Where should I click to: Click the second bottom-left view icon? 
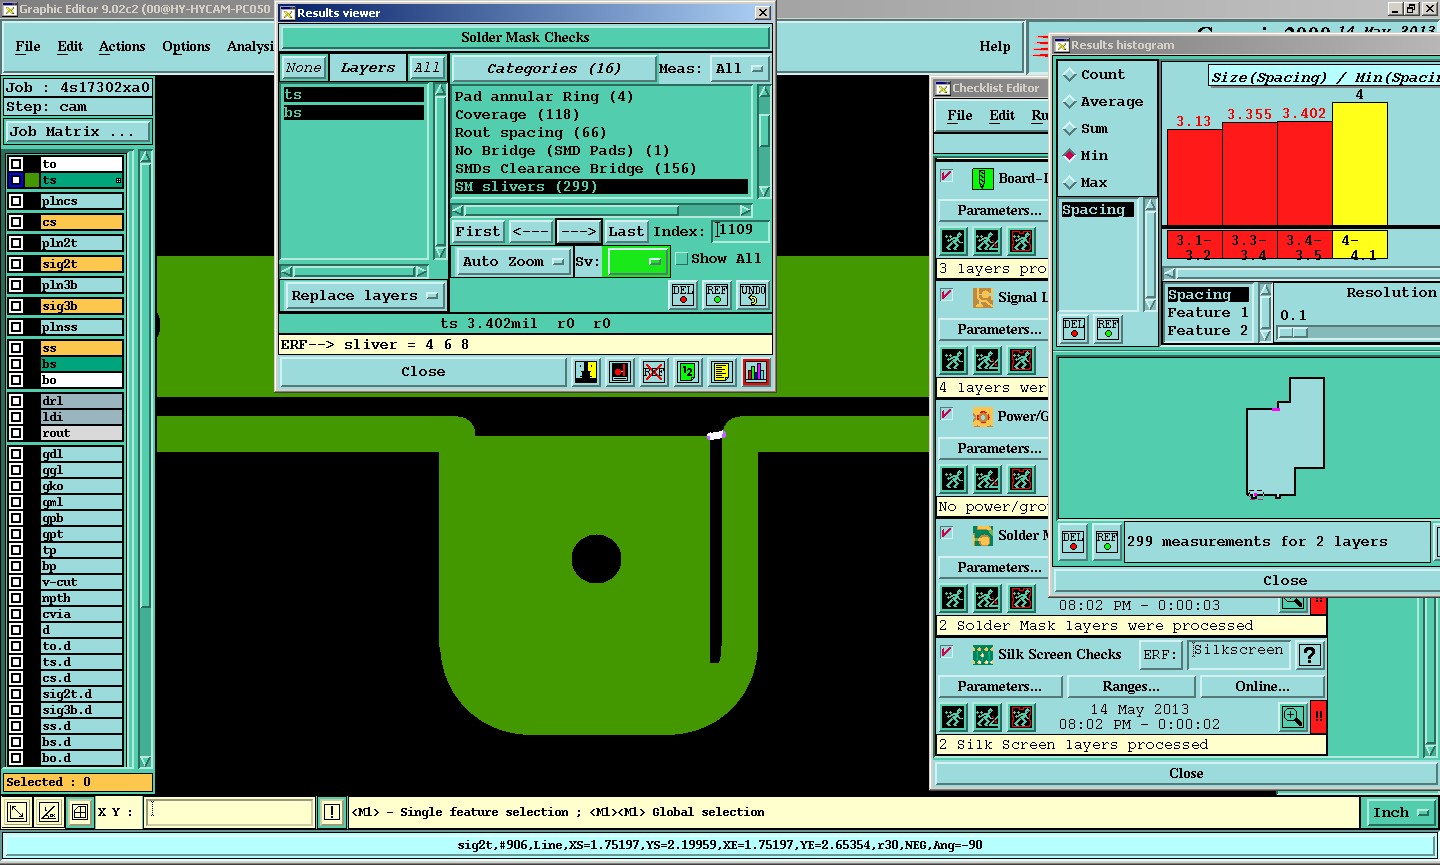point(49,812)
